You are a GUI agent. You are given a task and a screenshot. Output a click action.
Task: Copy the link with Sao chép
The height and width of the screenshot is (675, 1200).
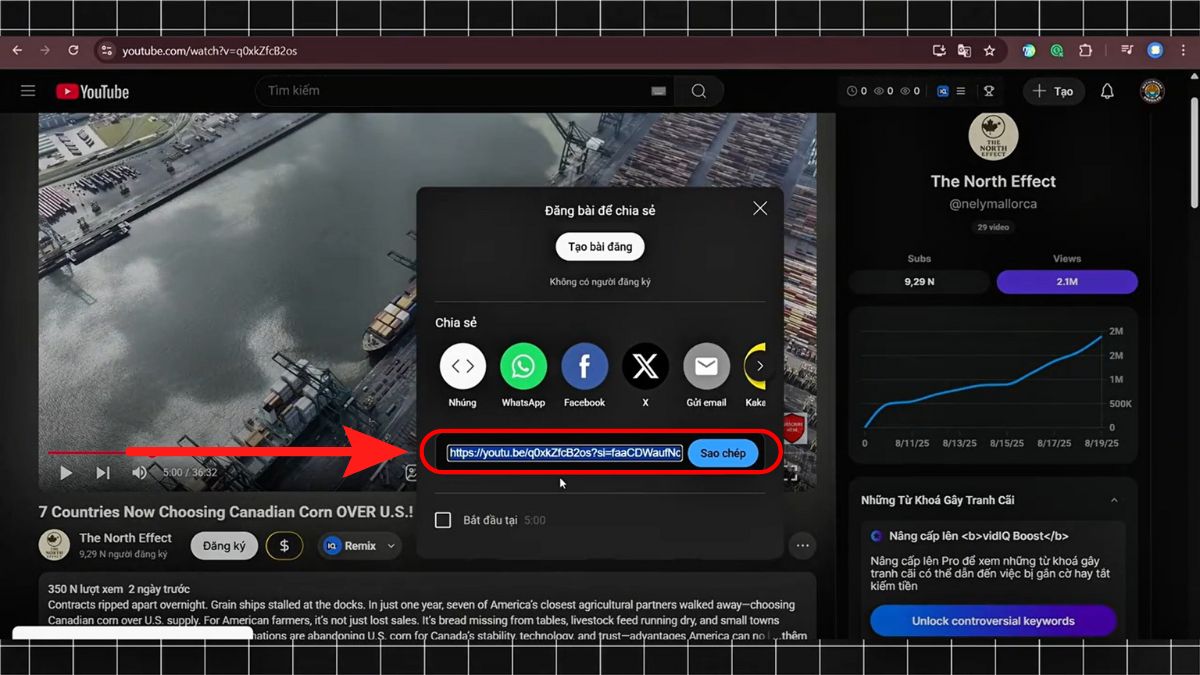[722, 452]
